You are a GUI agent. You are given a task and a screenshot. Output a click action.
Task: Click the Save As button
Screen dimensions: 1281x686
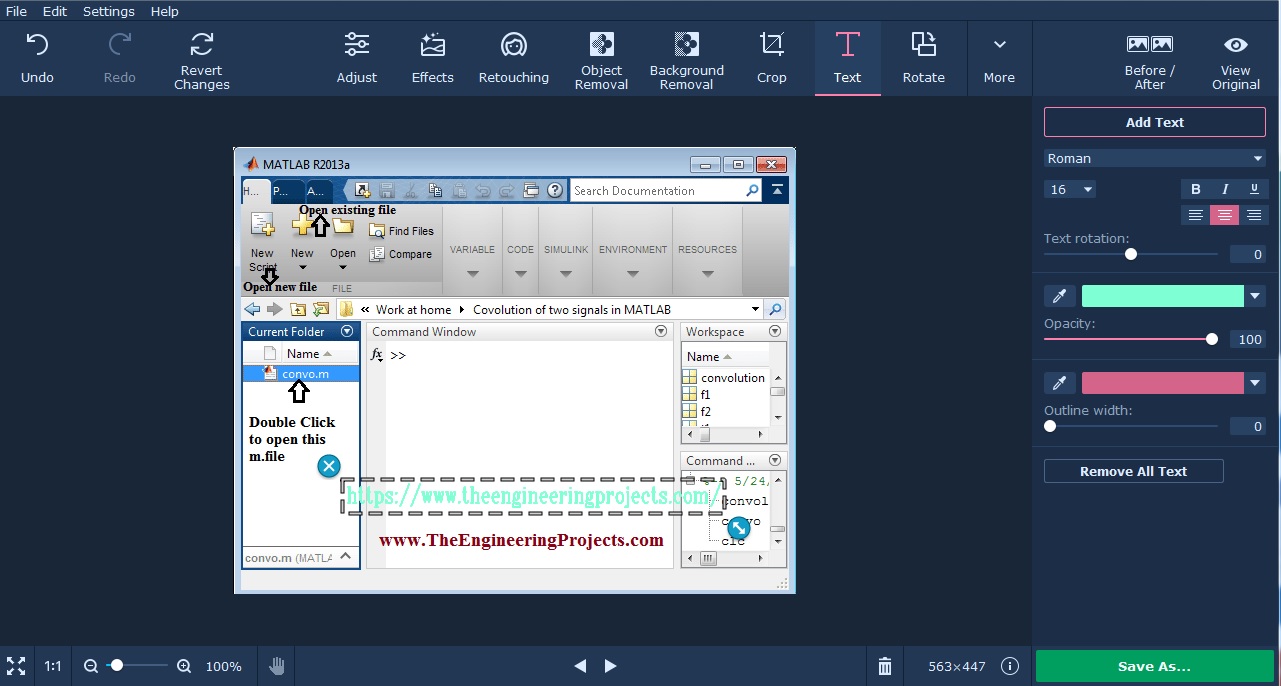point(1154,666)
